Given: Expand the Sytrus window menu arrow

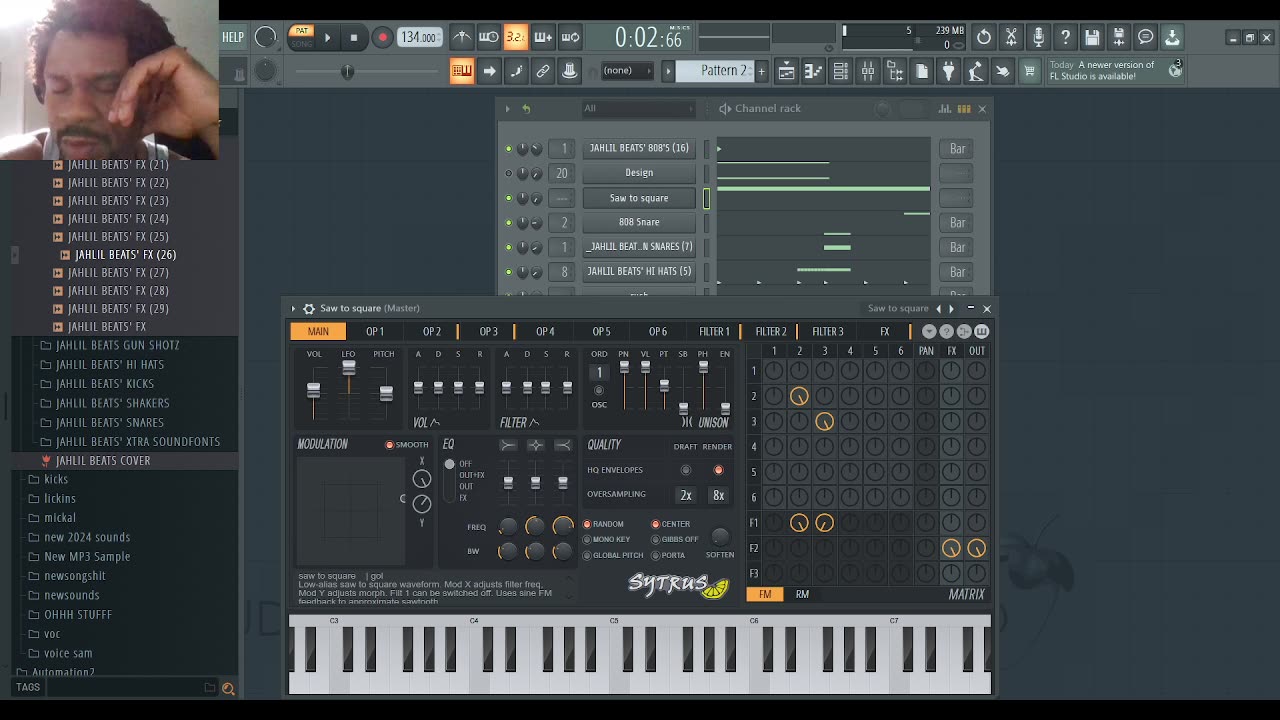Looking at the screenshot, I should (293, 309).
